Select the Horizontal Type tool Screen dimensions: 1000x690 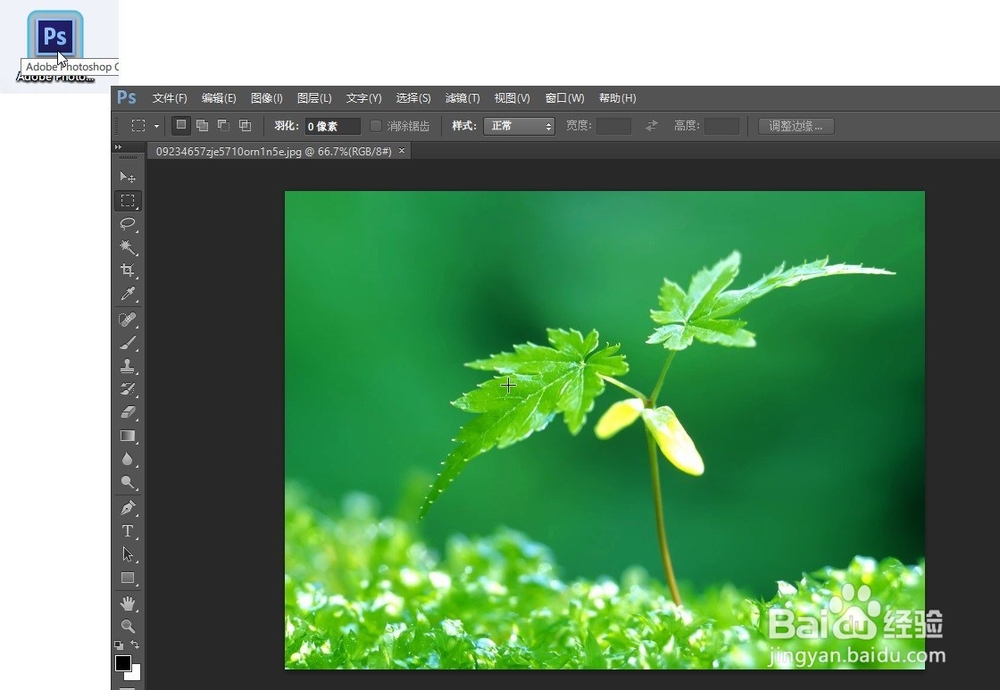[128, 531]
